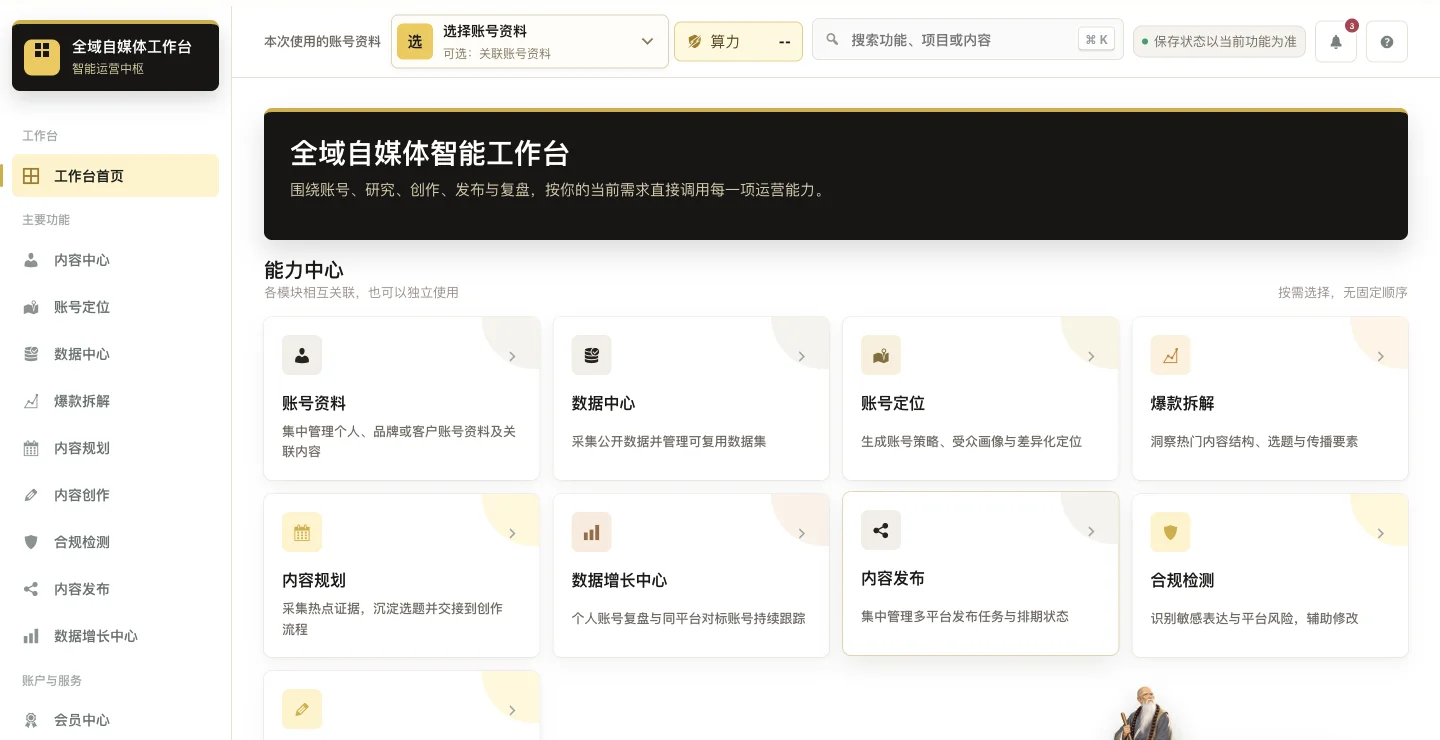
Task: Open the notifications bell icon
Action: [1336, 42]
